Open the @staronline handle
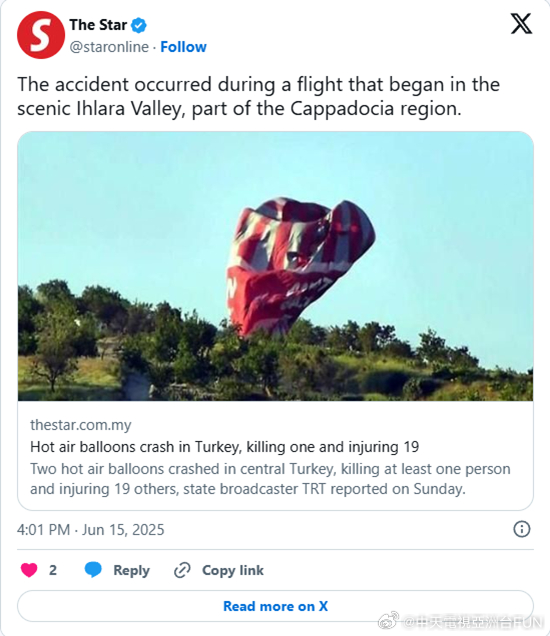550x636 pixels. [109, 47]
